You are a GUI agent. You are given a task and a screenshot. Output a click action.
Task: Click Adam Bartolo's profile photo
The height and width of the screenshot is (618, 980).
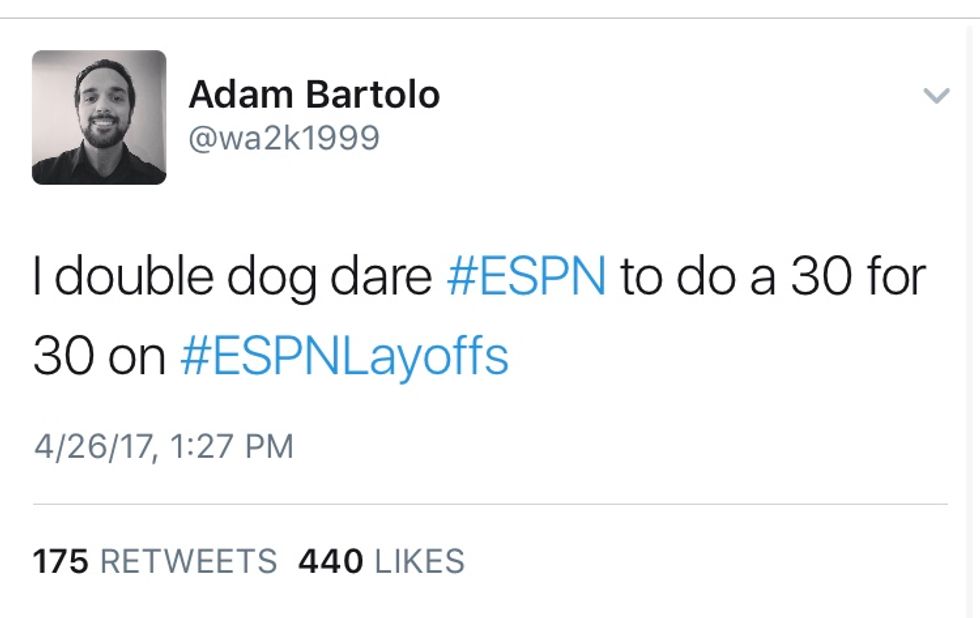(99, 117)
